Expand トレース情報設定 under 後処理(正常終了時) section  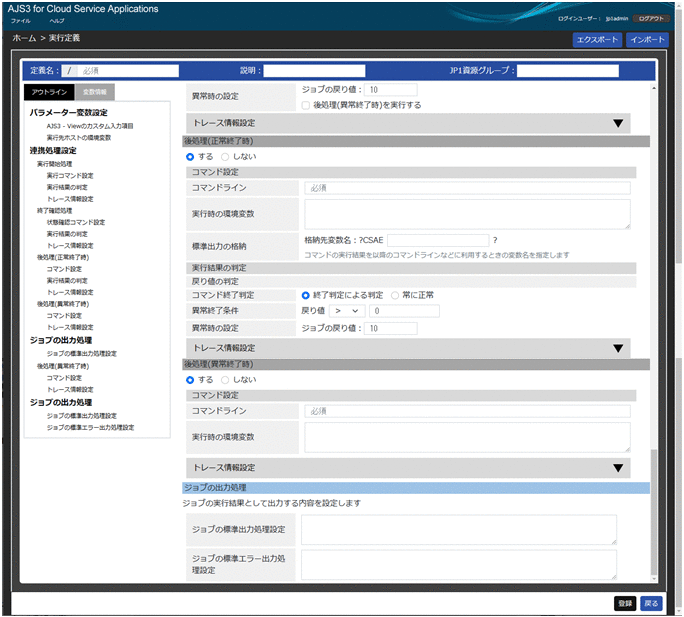click(618, 347)
